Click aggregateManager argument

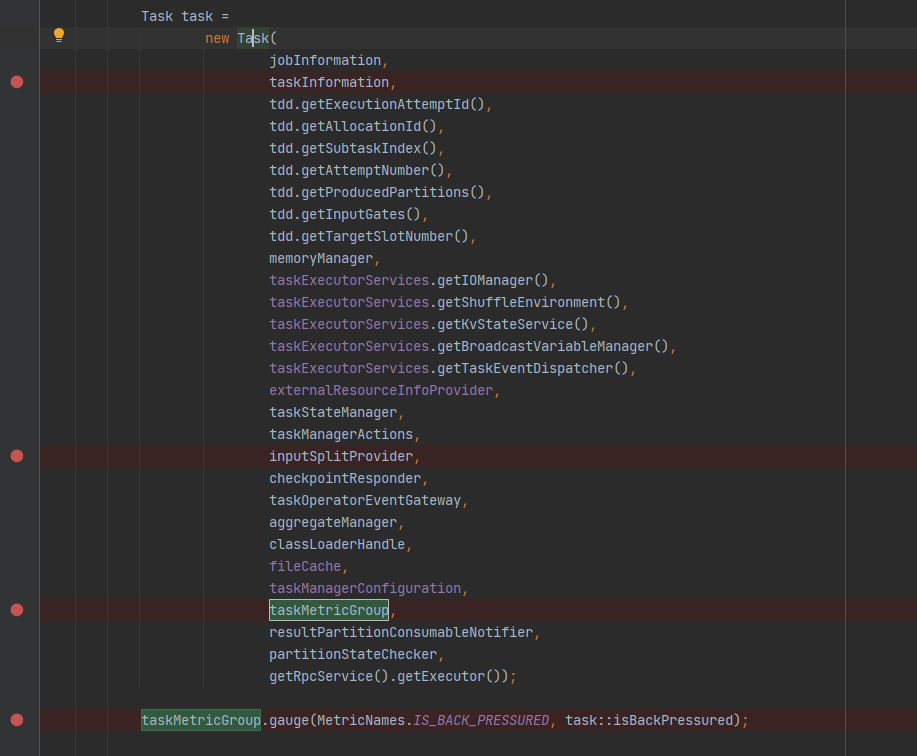[333, 523]
